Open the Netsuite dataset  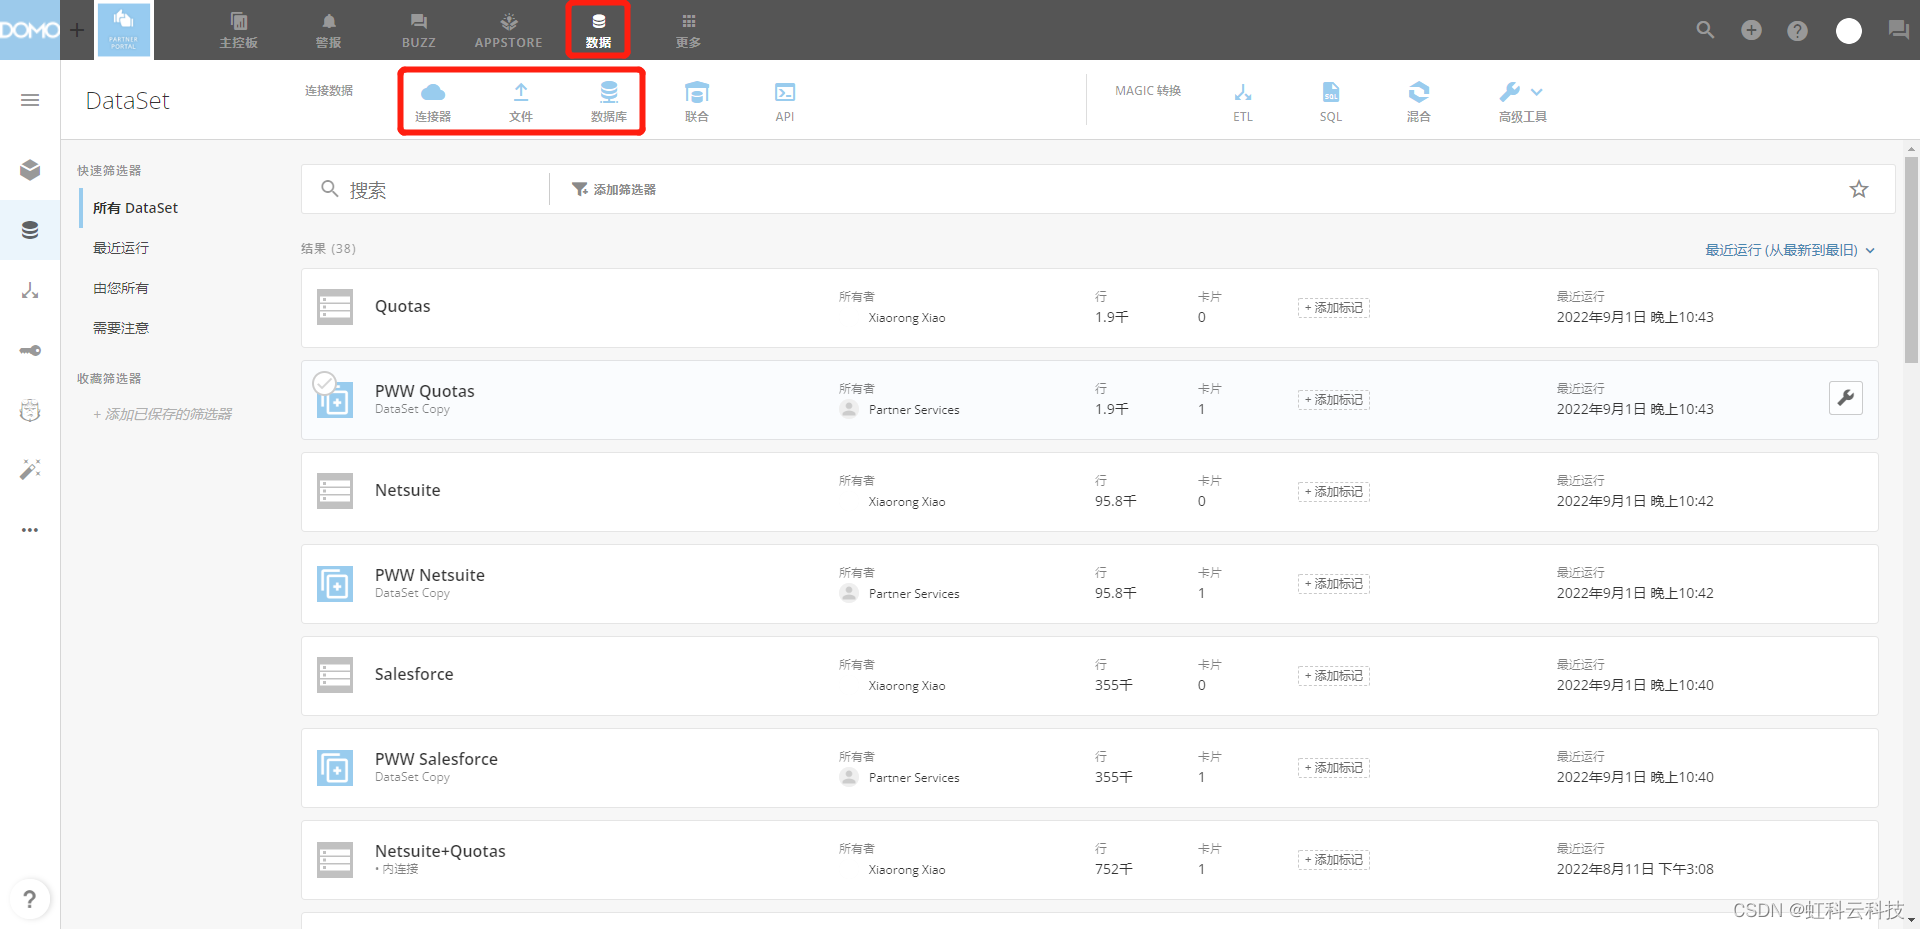407,490
